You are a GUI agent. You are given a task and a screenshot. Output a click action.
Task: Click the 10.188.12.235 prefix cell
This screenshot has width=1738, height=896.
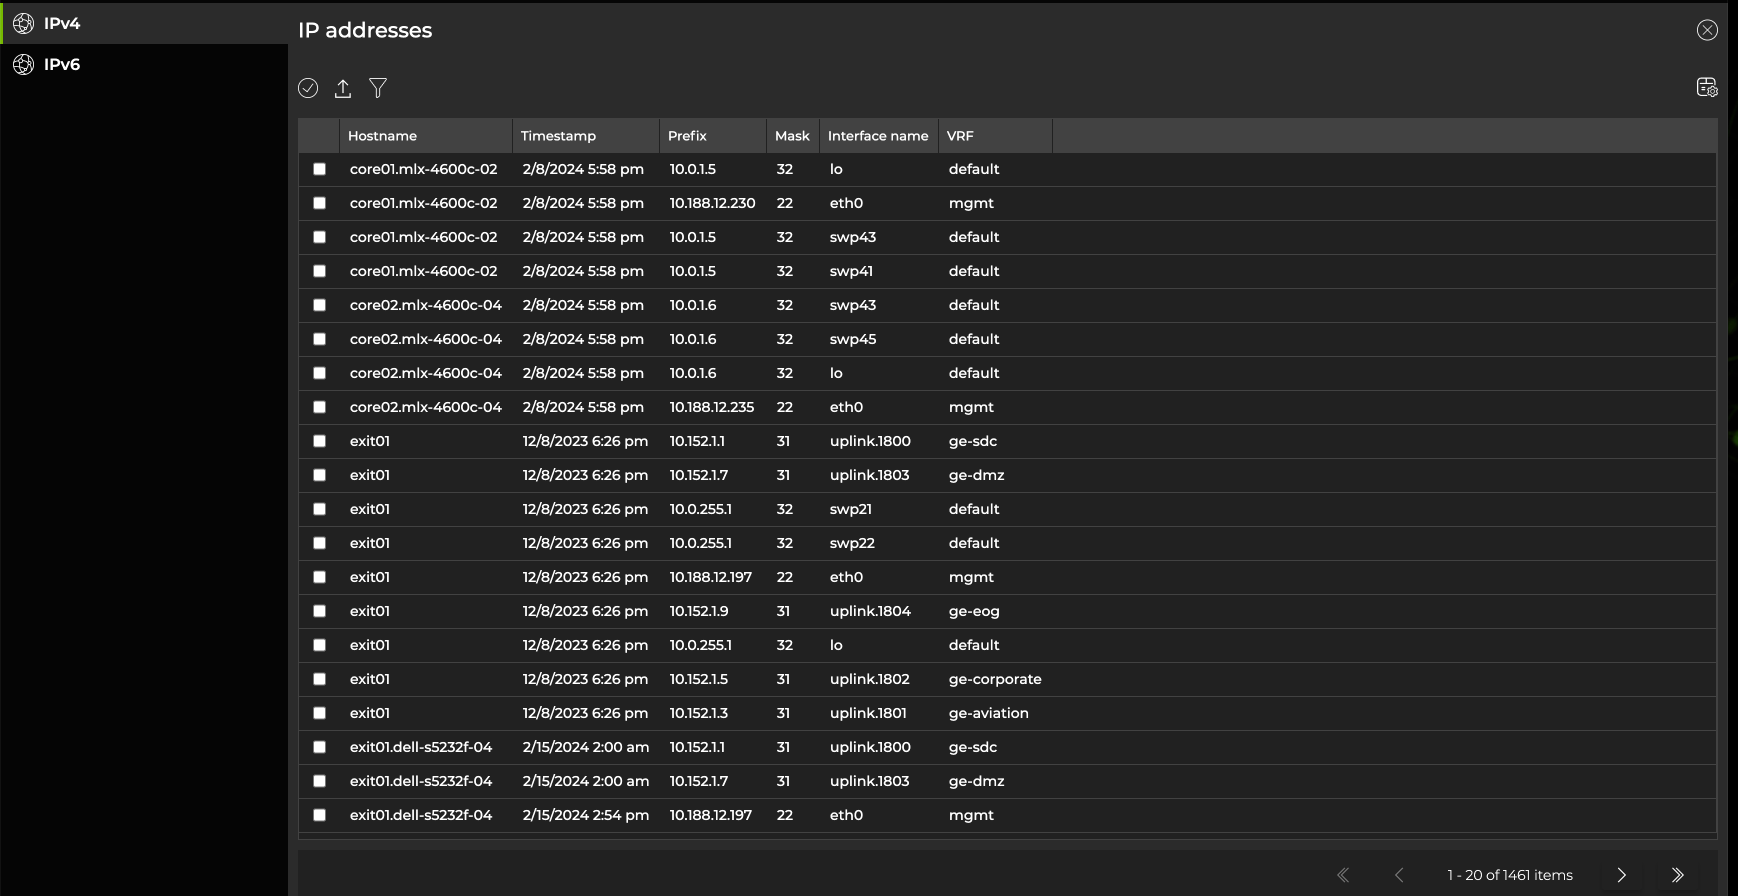[x=712, y=407]
